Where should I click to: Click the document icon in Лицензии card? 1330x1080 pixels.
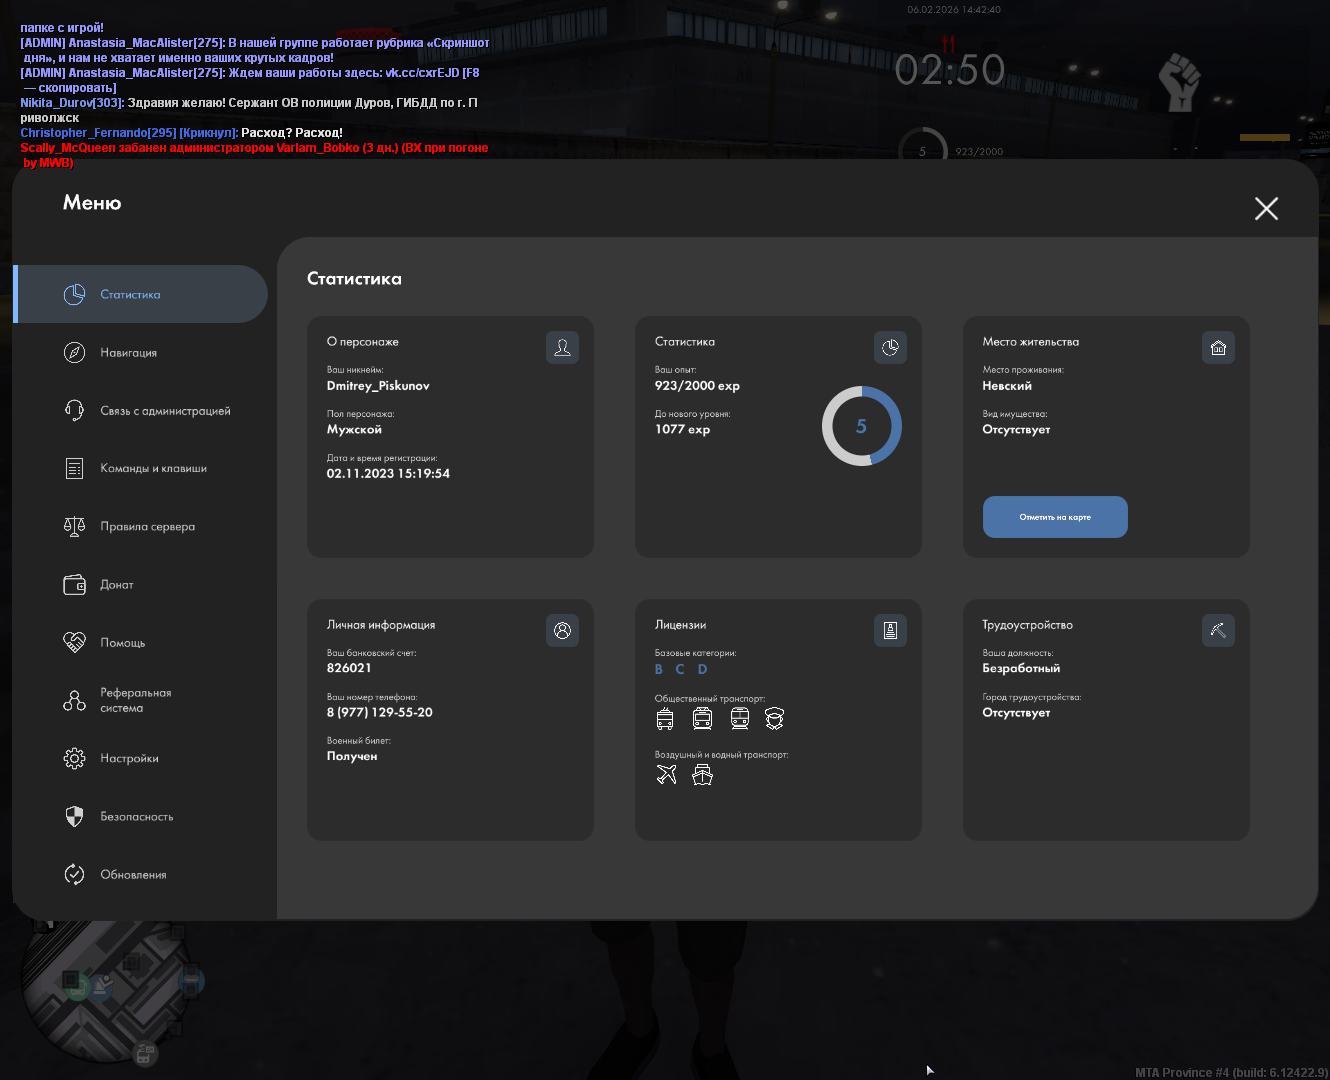coord(890,631)
